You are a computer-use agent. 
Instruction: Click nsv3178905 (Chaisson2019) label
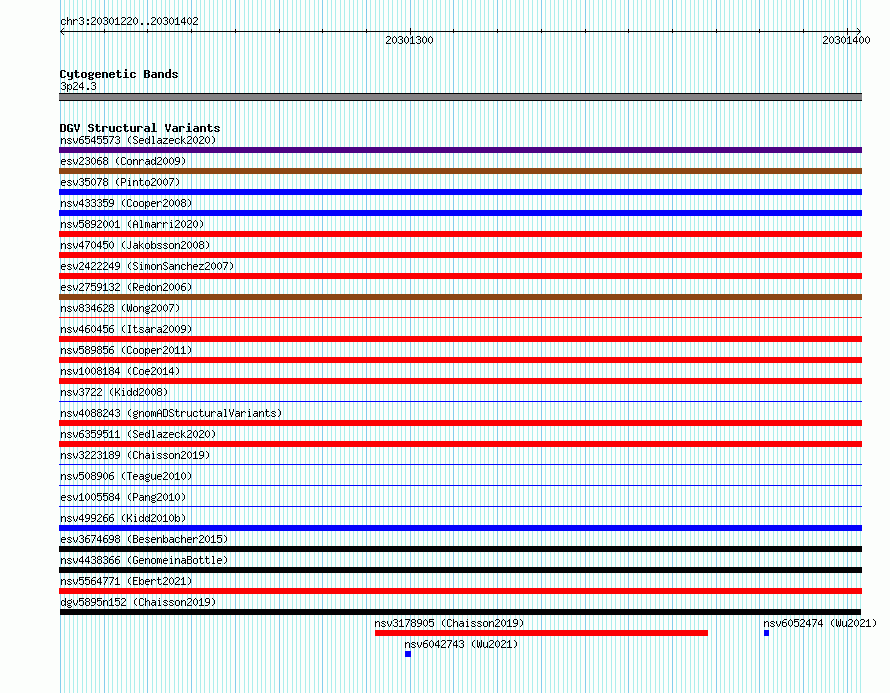point(449,623)
